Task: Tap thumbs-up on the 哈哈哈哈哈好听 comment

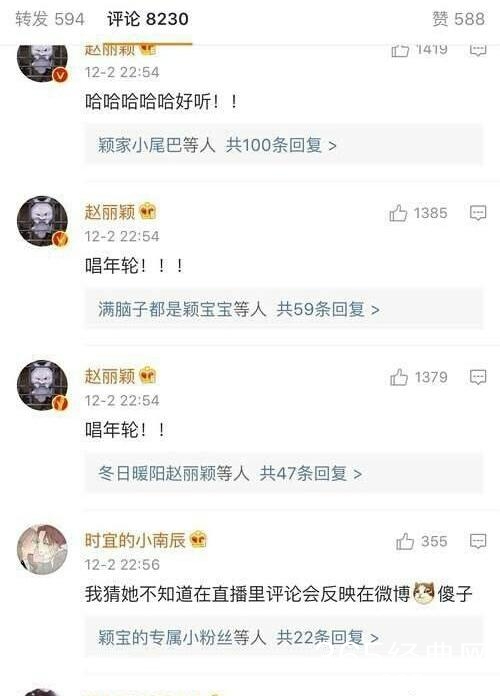Action: tap(400, 50)
